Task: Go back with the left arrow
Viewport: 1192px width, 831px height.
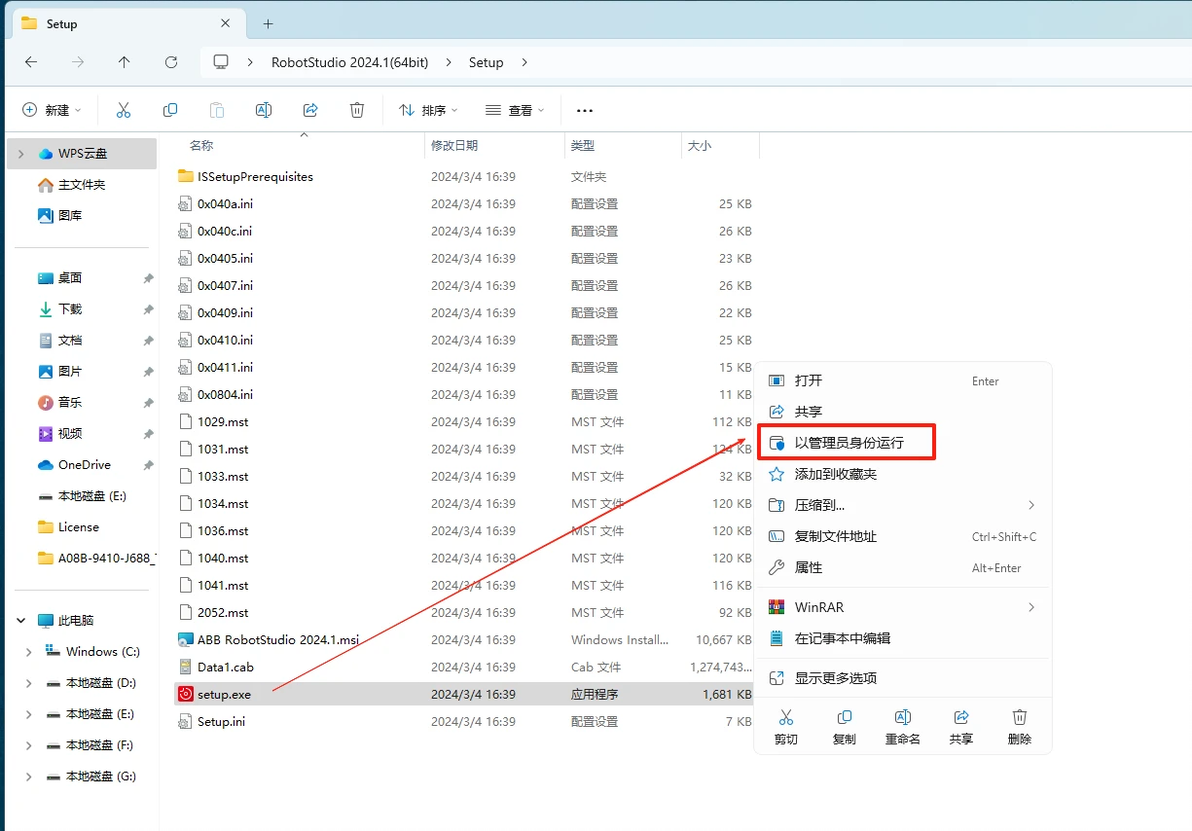Action: pyautogui.click(x=31, y=62)
